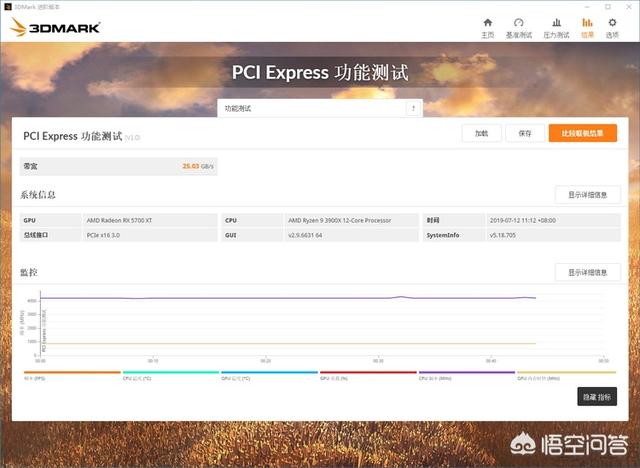Click the orange compare results online button
640x468 pixels.
[582, 133]
